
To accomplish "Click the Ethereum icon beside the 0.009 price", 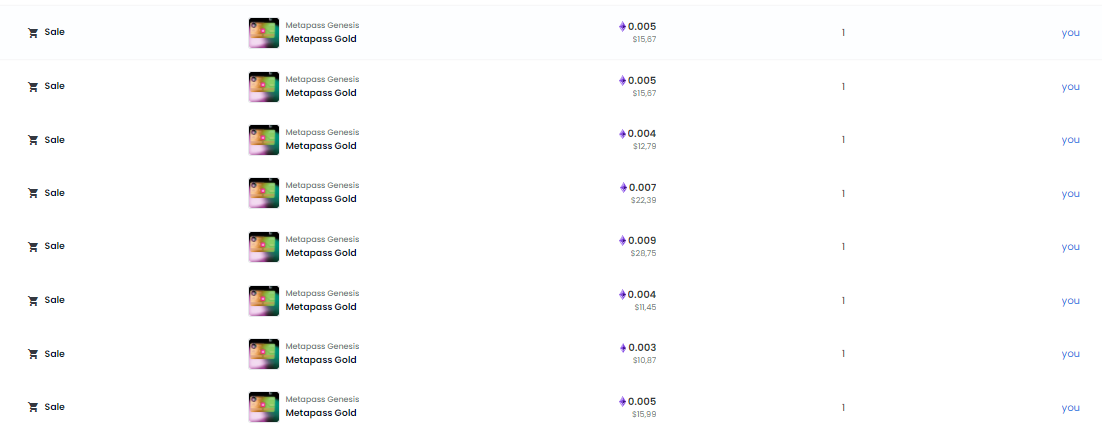I will pos(622,240).
